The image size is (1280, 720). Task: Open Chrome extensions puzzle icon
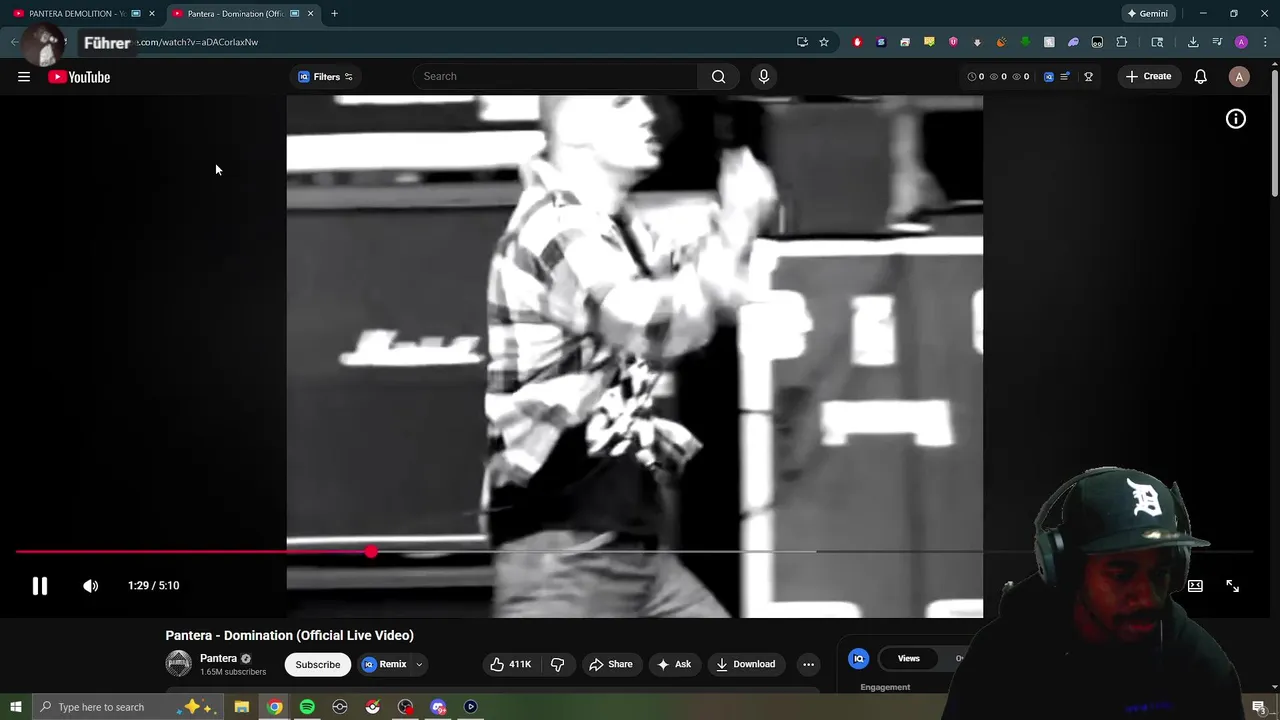pos(1121,42)
